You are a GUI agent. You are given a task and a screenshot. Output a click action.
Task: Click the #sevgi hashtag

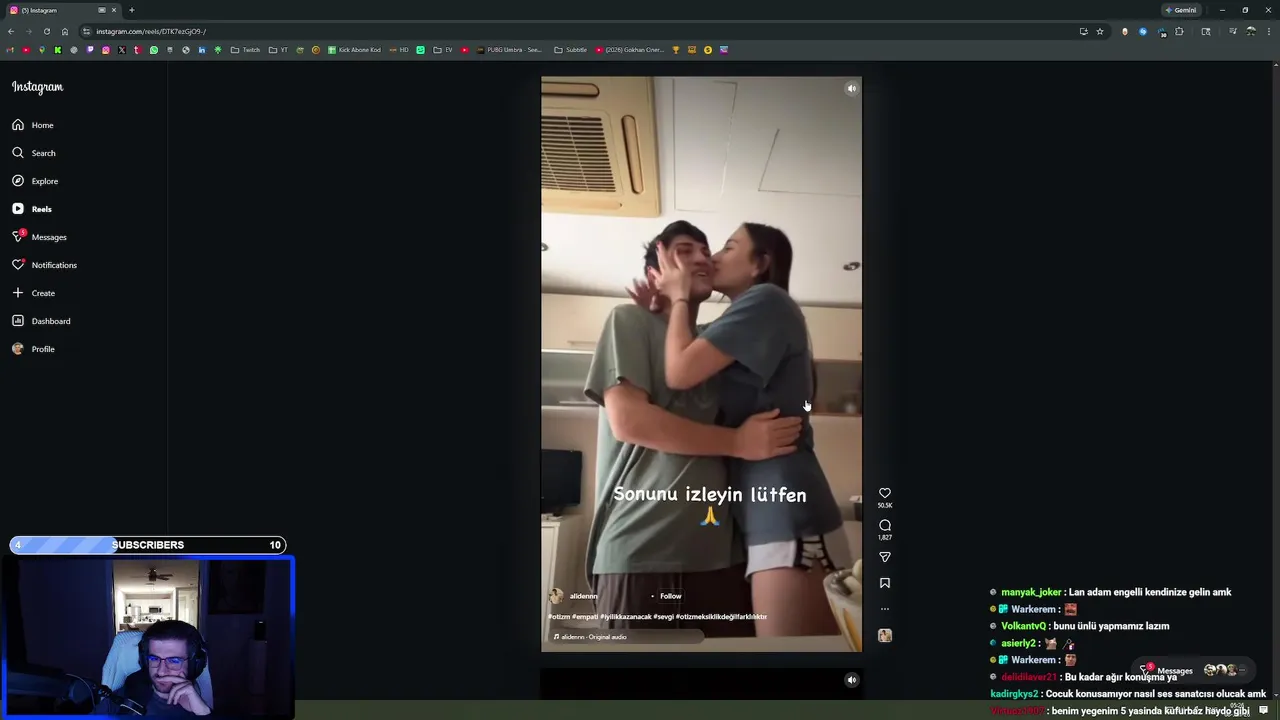click(x=663, y=617)
